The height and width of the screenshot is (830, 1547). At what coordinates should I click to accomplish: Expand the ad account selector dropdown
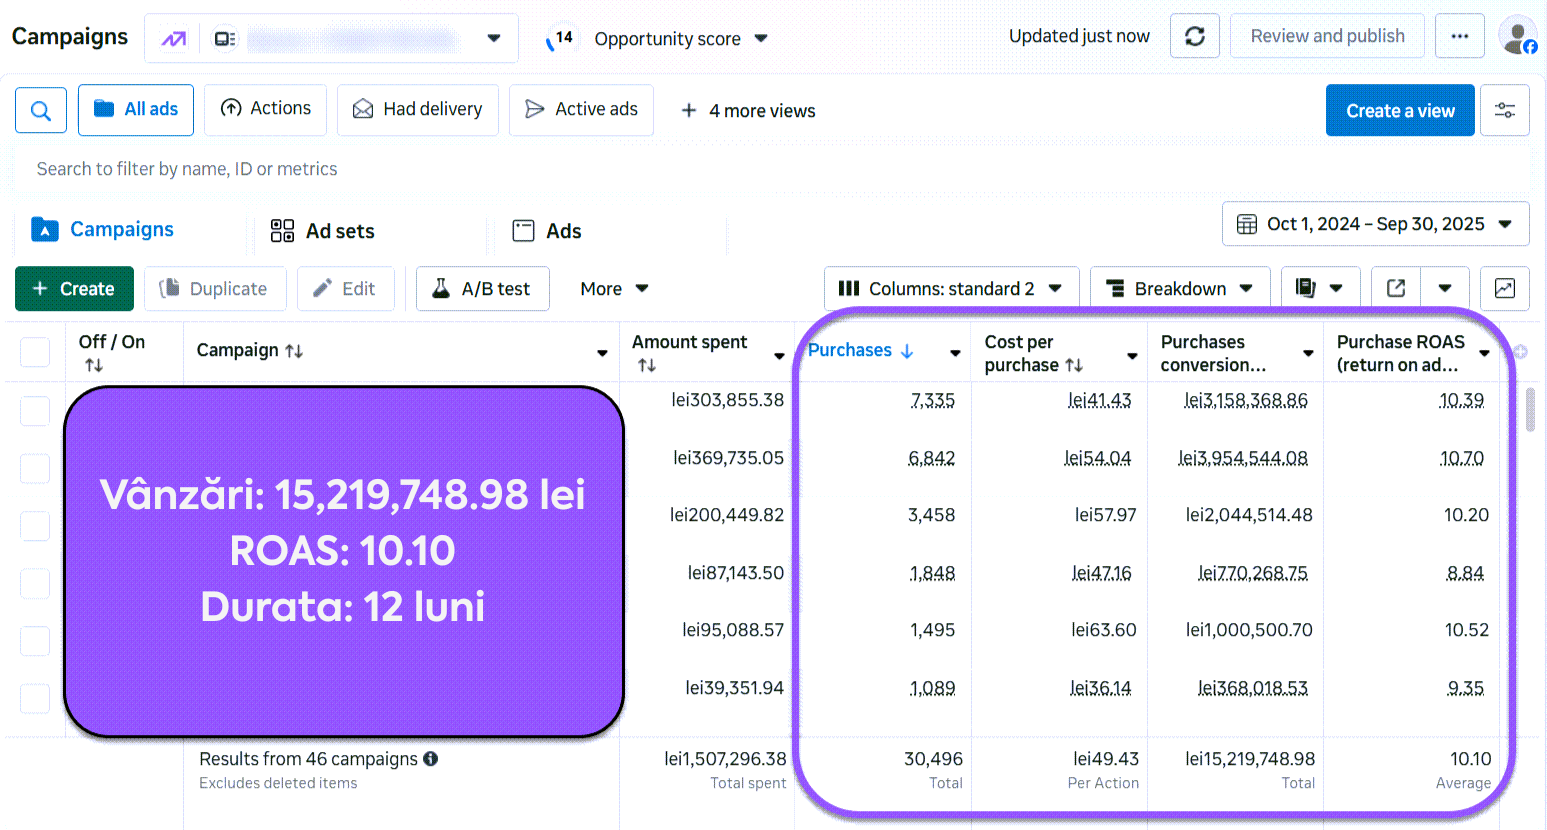click(x=494, y=39)
